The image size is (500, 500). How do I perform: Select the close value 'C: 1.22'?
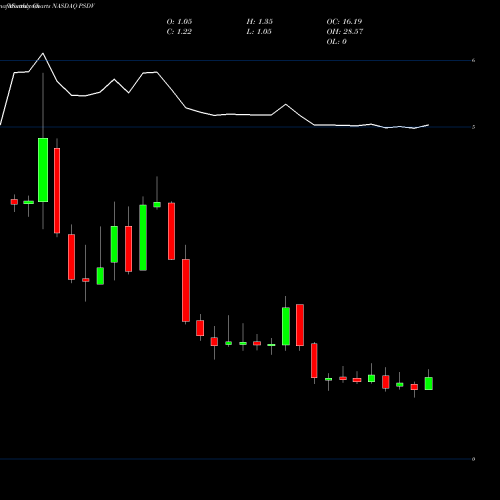179,32
